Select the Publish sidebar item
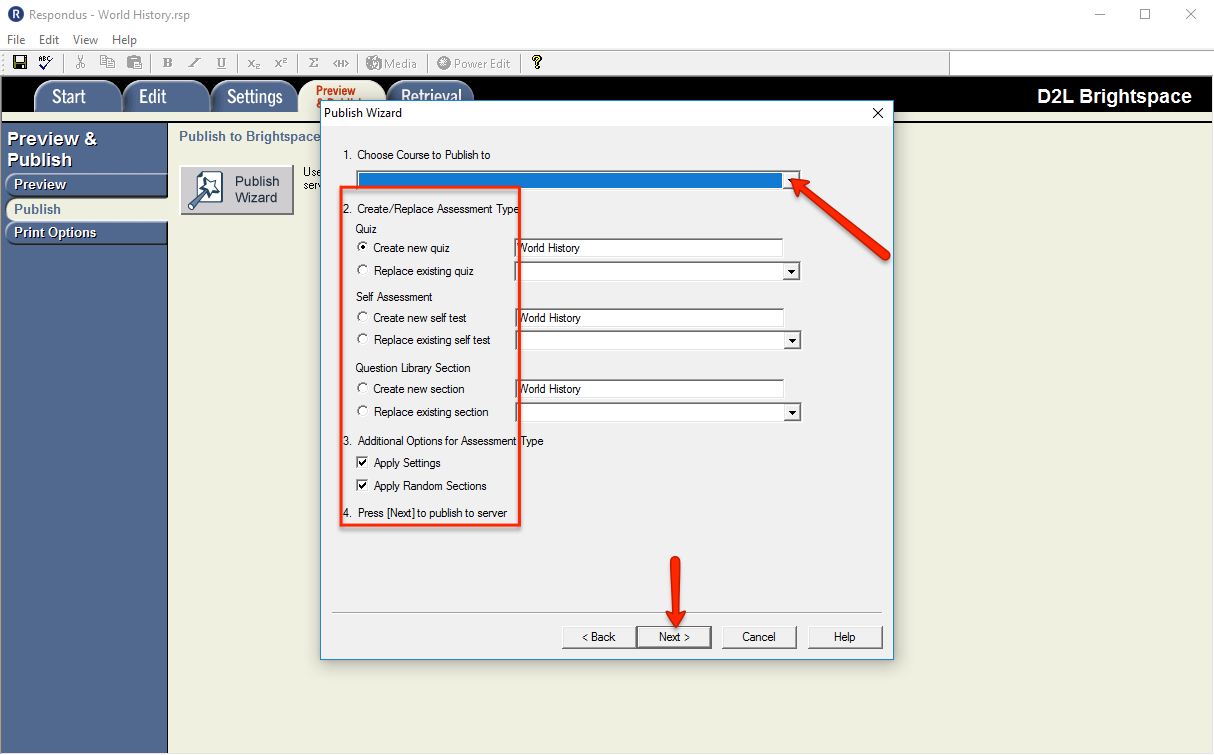The height and width of the screenshot is (755, 1214). tap(85, 209)
